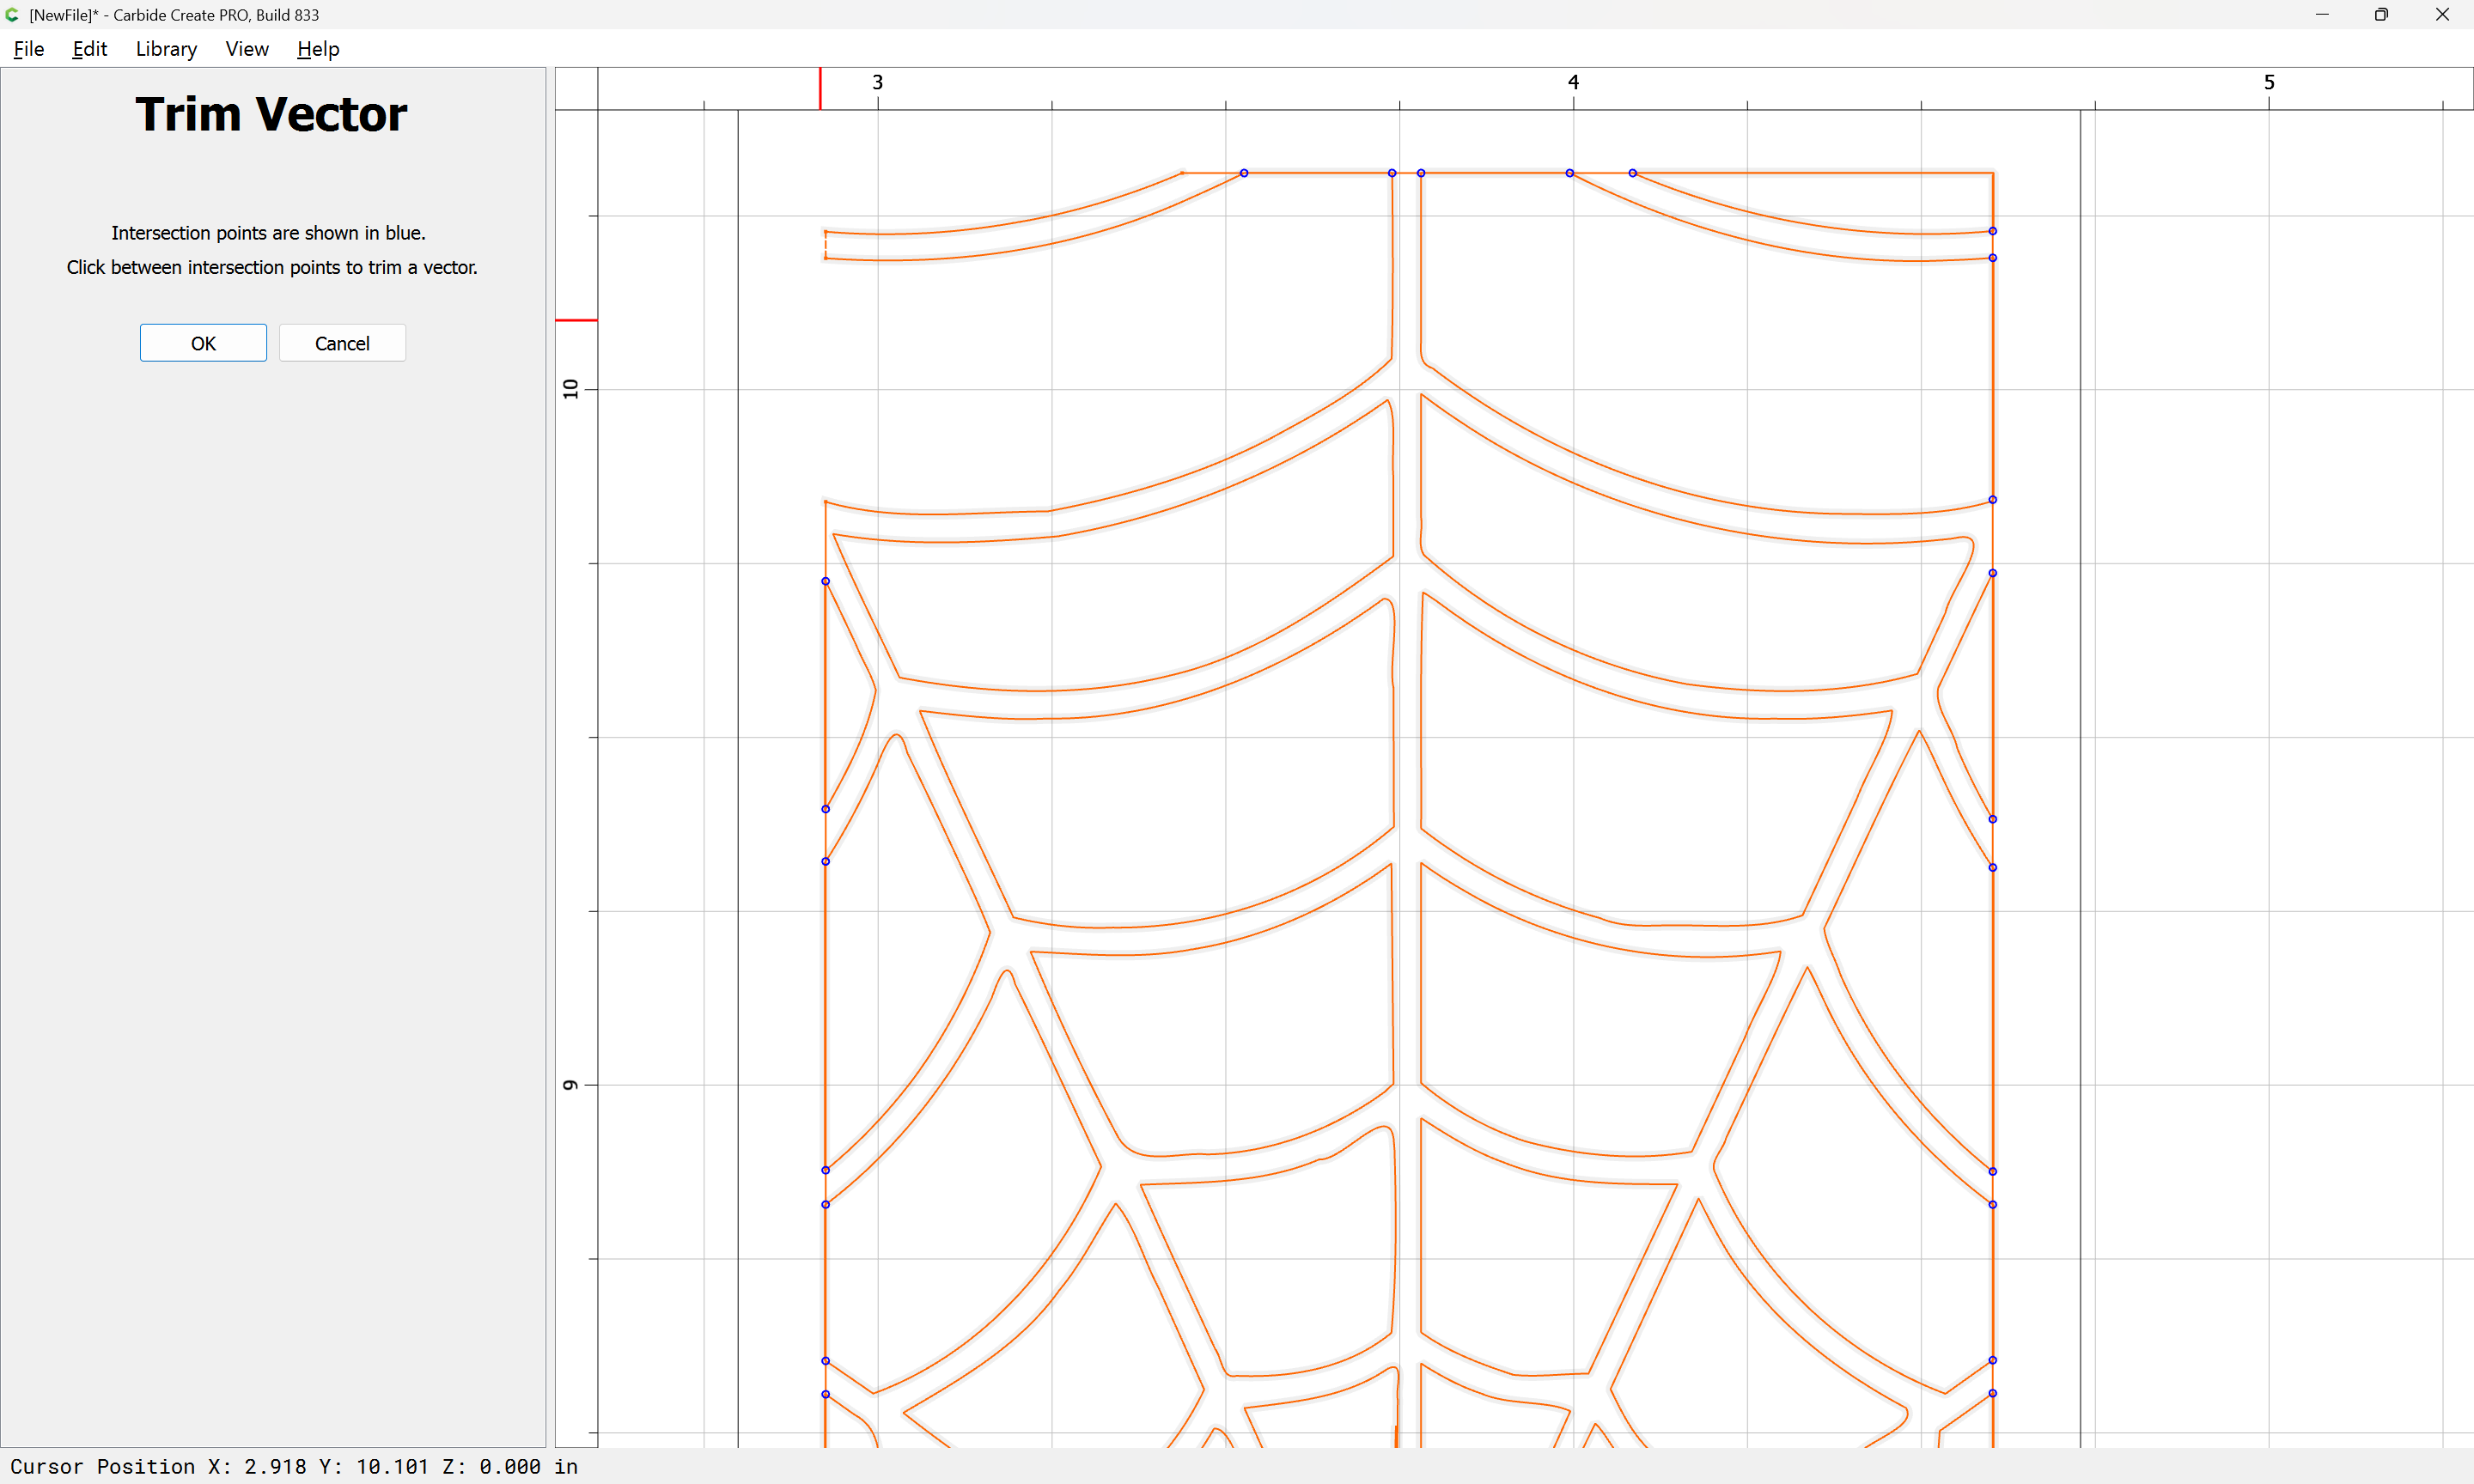Screen dimensions: 2474x1484
Task: Open the Library menu
Action: click(166, 49)
